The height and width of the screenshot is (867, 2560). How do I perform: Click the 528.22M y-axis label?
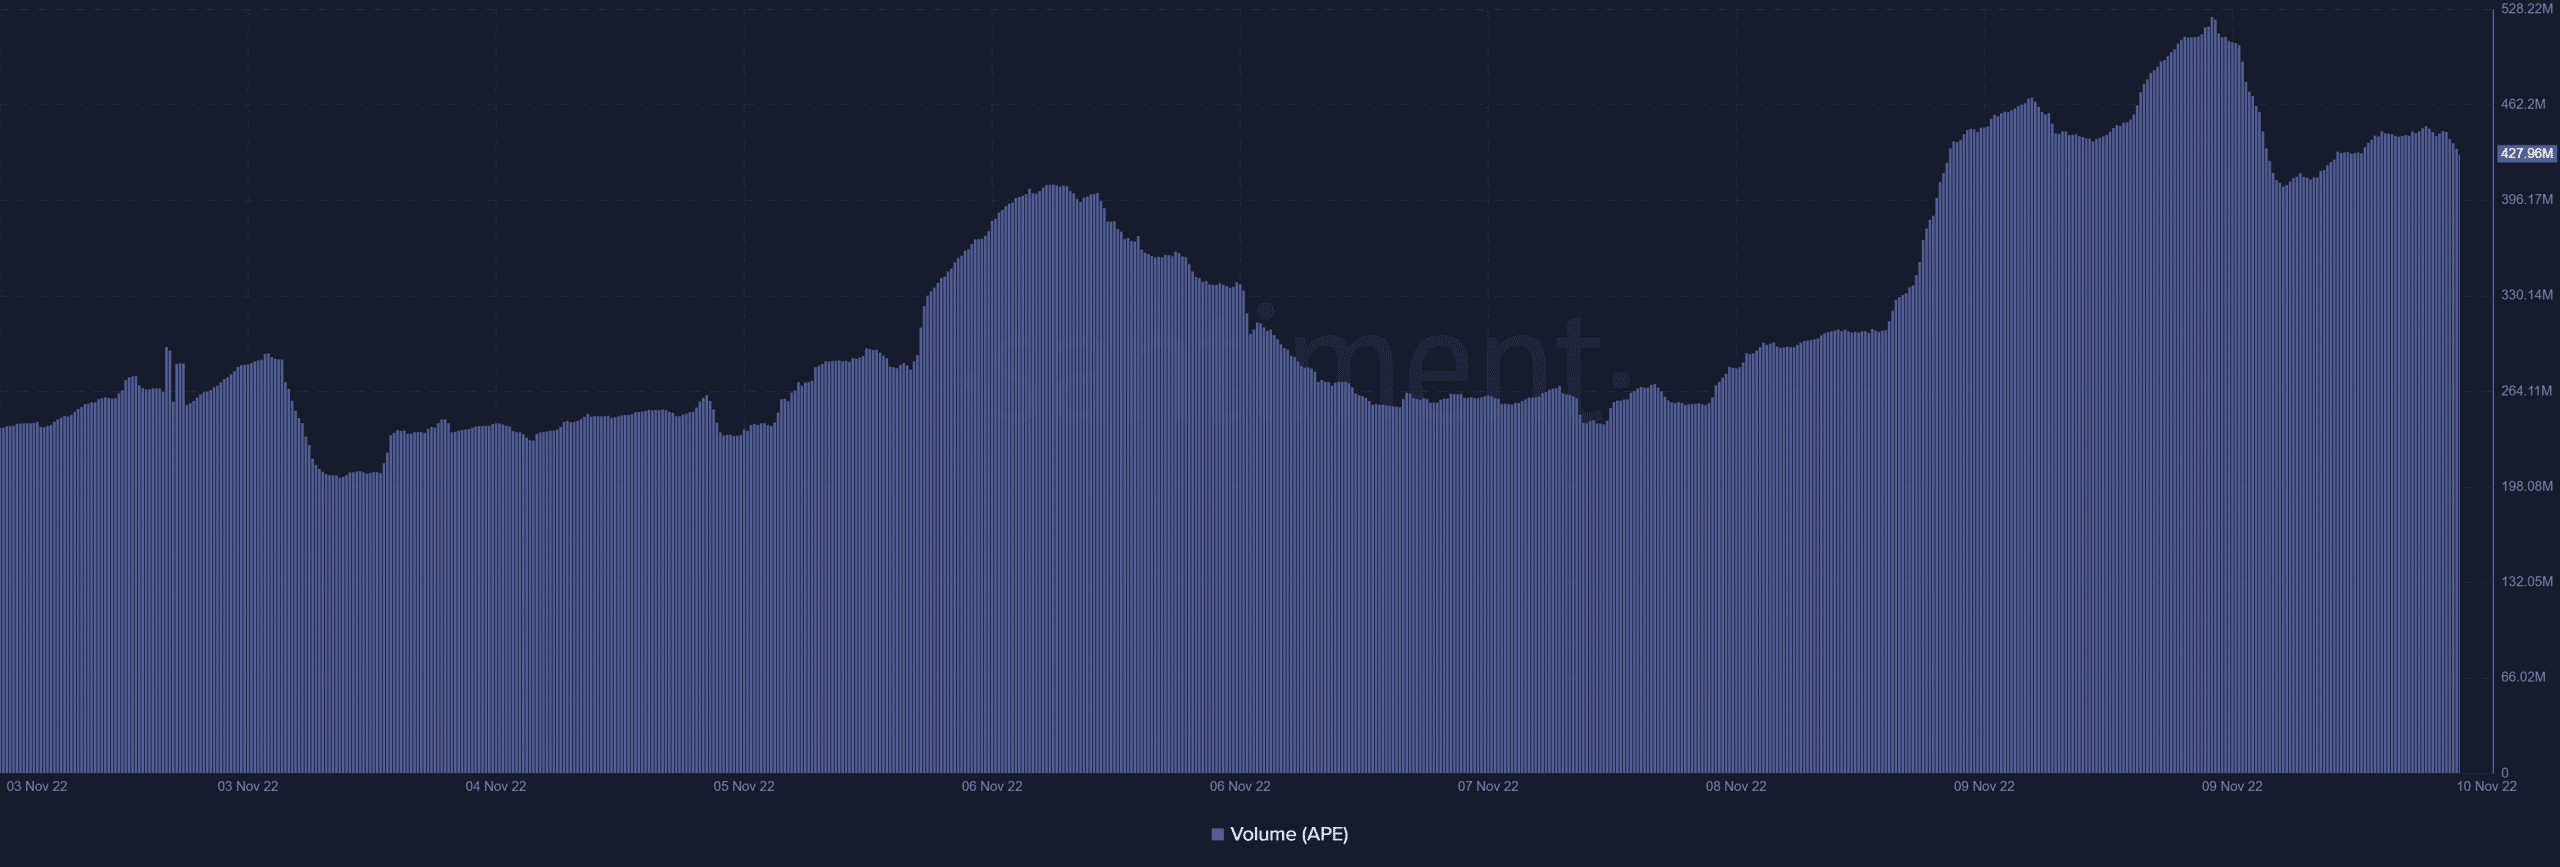[x=2526, y=8]
